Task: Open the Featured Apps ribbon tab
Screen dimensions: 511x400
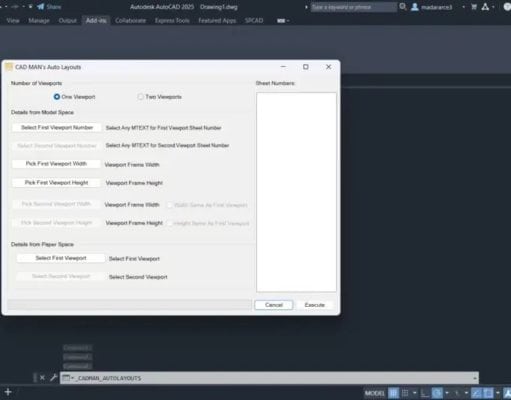Action: coord(217,21)
